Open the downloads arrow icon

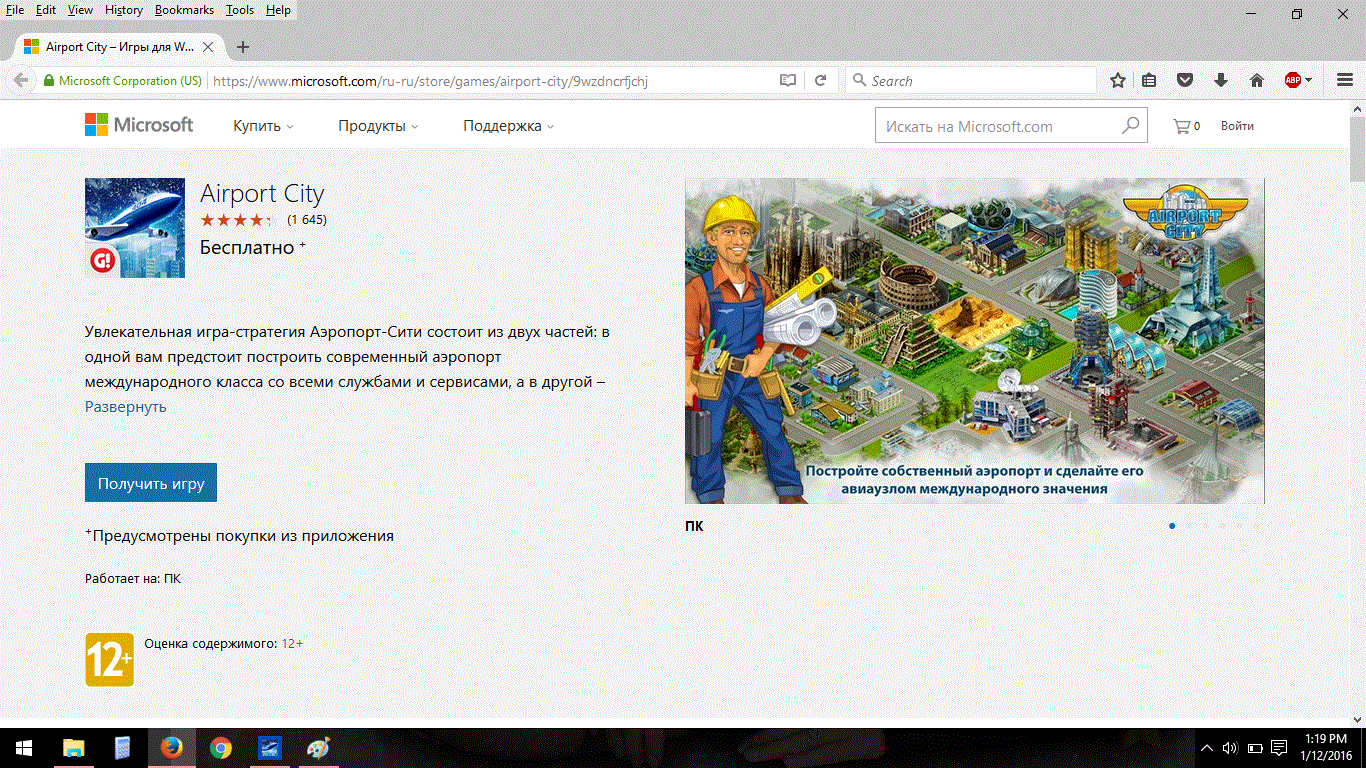click(x=1220, y=81)
